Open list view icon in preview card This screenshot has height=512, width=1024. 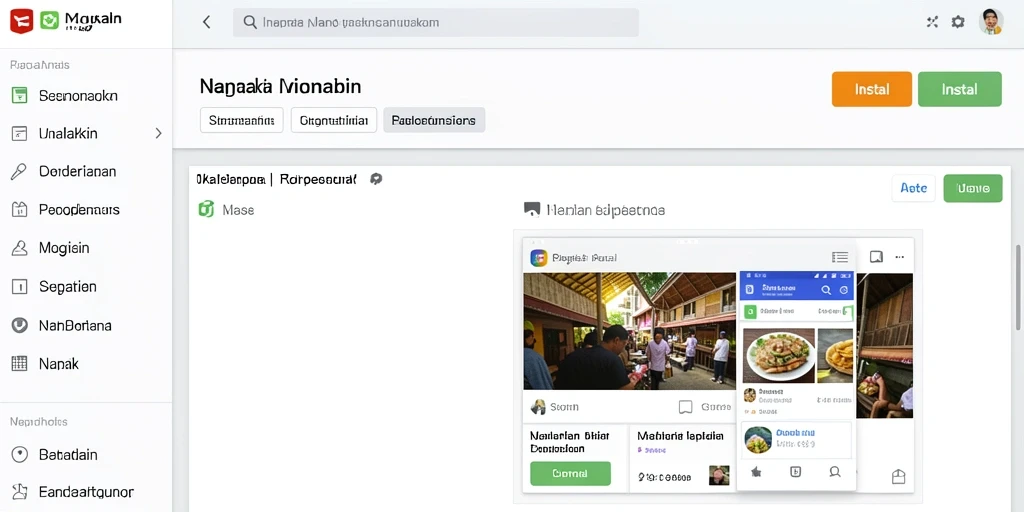pos(840,257)
